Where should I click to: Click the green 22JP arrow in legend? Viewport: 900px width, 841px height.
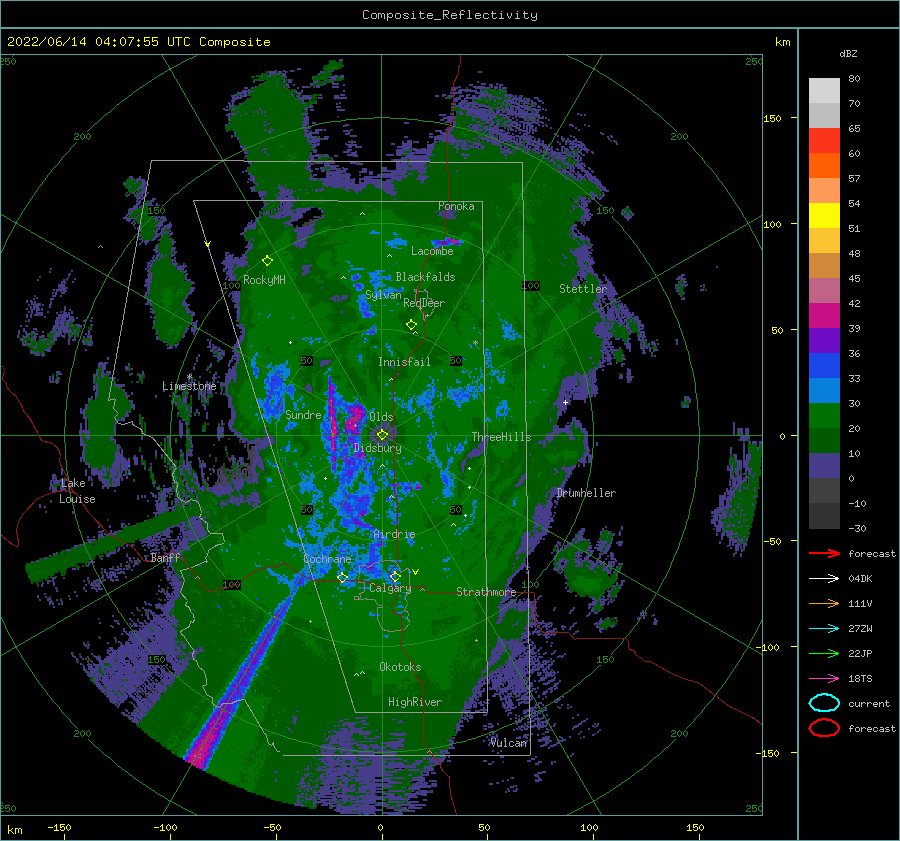(x=824, y=653)
